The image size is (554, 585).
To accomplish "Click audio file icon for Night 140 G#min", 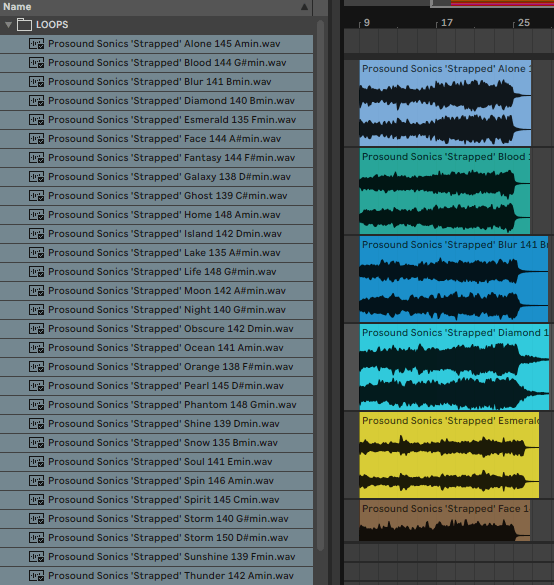I will click(37, 310).
